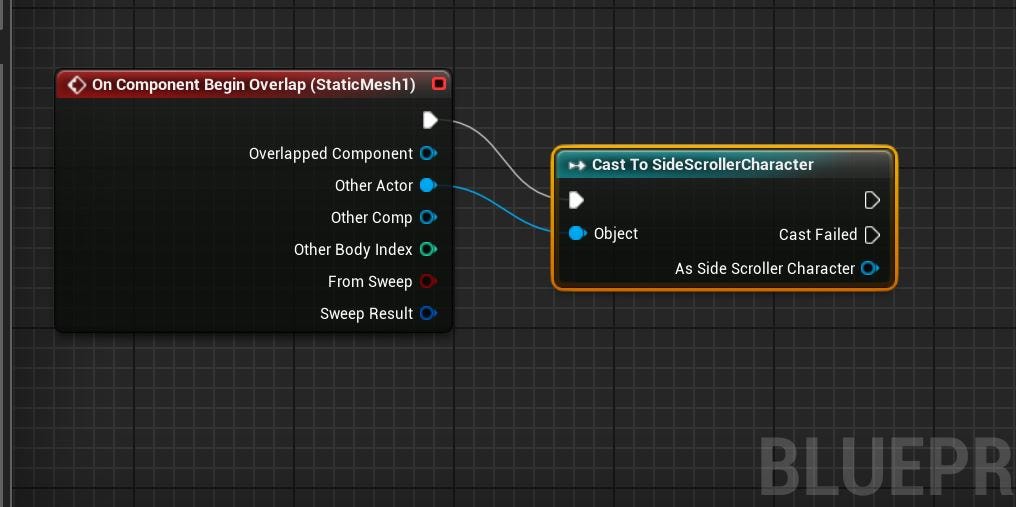The image size is (1016, 507).
Task: Click the Other Comp output pin
Action: 428,217
